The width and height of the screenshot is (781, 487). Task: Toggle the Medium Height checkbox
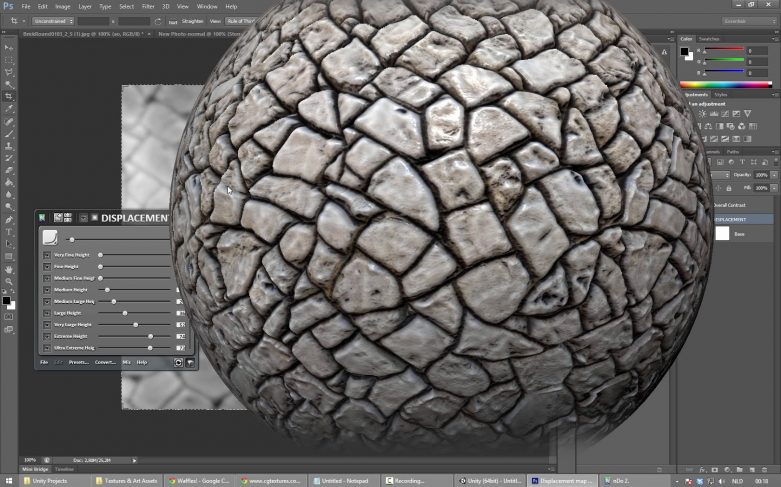47,290
